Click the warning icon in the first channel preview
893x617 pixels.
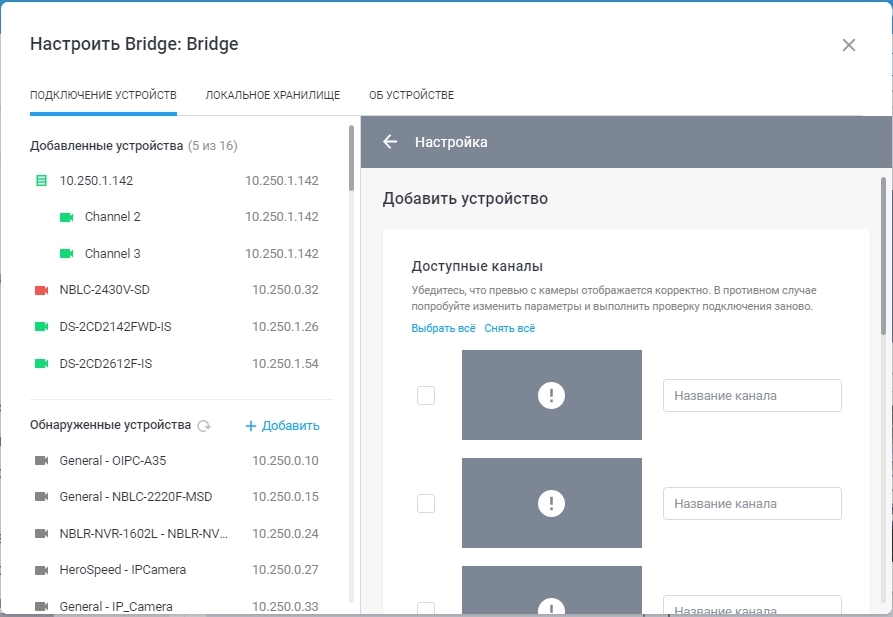pyautogui.click(x=551, y=395)
